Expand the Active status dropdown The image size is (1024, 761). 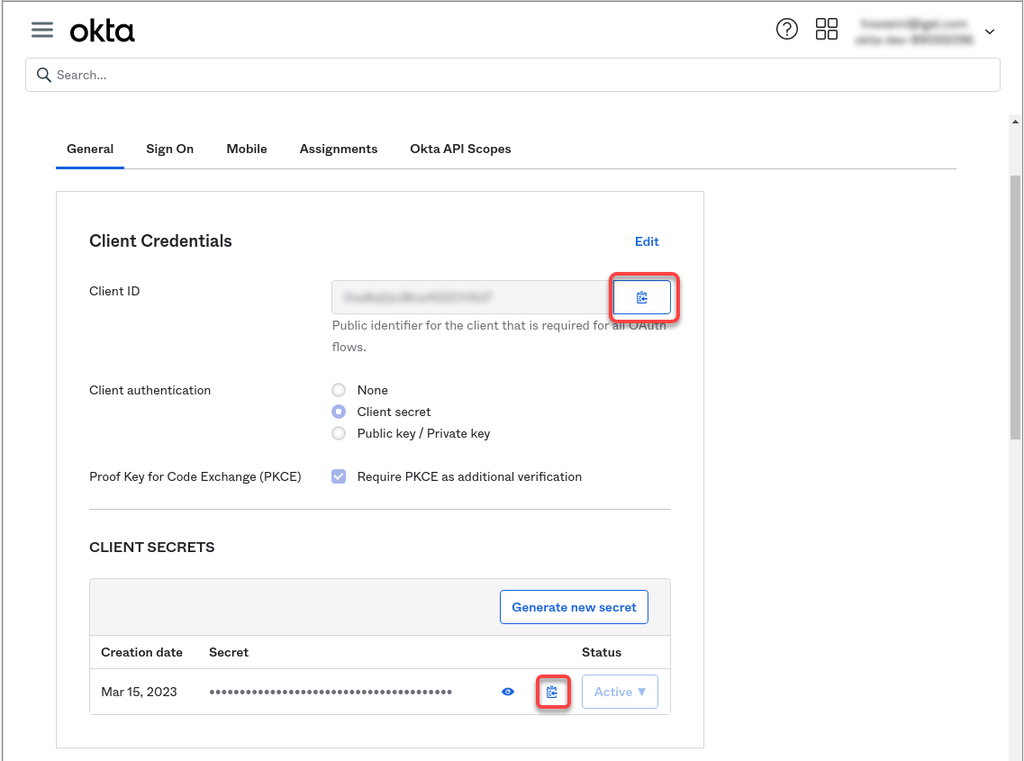[x=620, y=692]
